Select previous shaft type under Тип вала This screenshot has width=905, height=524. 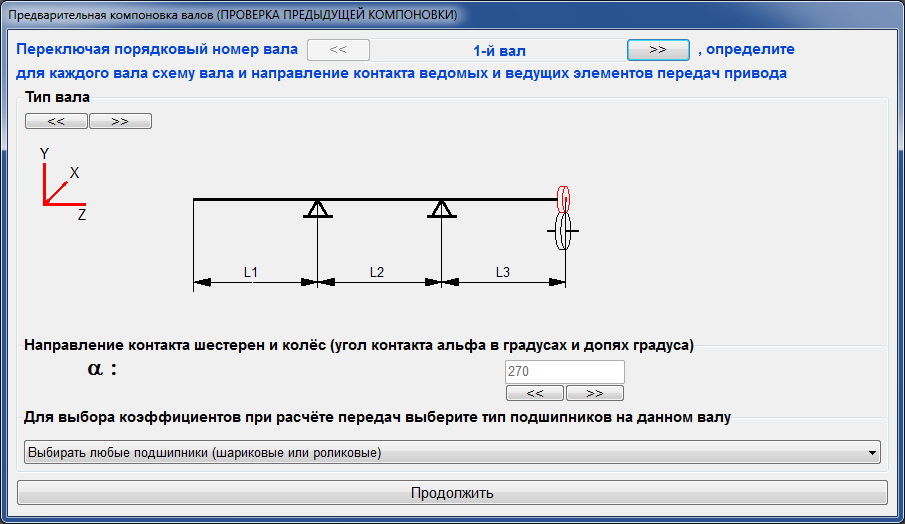[x=57, y=121]
